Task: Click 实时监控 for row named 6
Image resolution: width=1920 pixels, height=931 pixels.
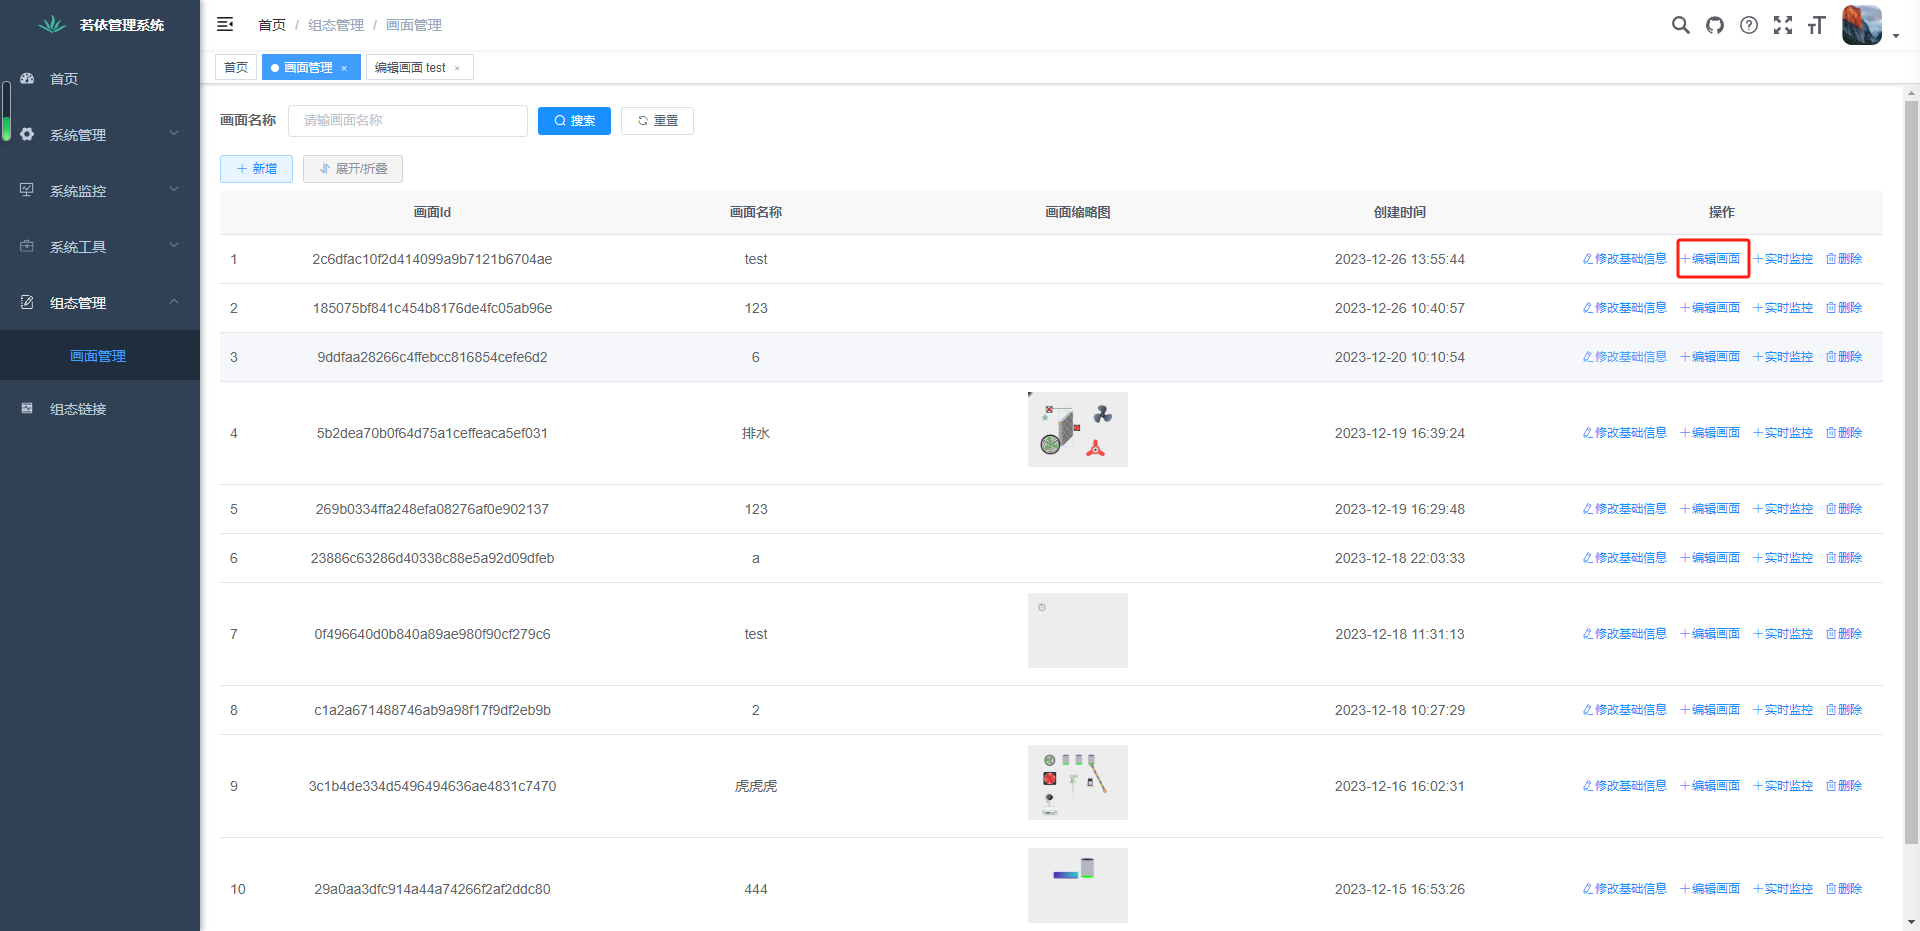Action: [1783, 357]
